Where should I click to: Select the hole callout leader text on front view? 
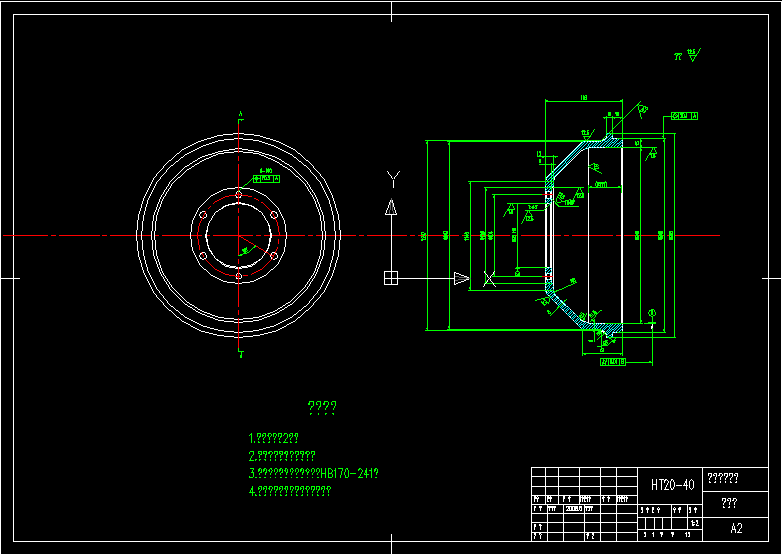tap(266, 171)
